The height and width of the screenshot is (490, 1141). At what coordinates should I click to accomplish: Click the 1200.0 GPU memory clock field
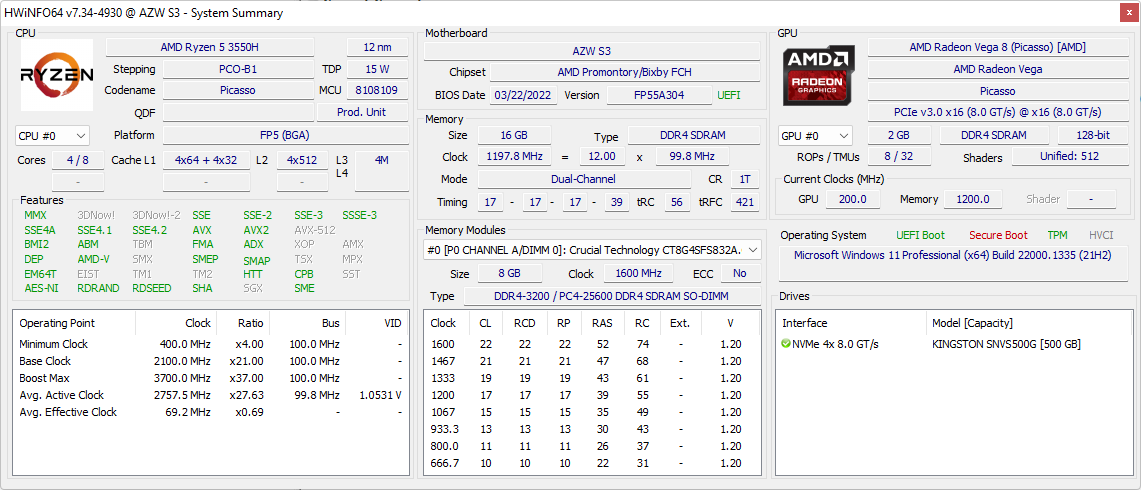(x=974, y=199)
